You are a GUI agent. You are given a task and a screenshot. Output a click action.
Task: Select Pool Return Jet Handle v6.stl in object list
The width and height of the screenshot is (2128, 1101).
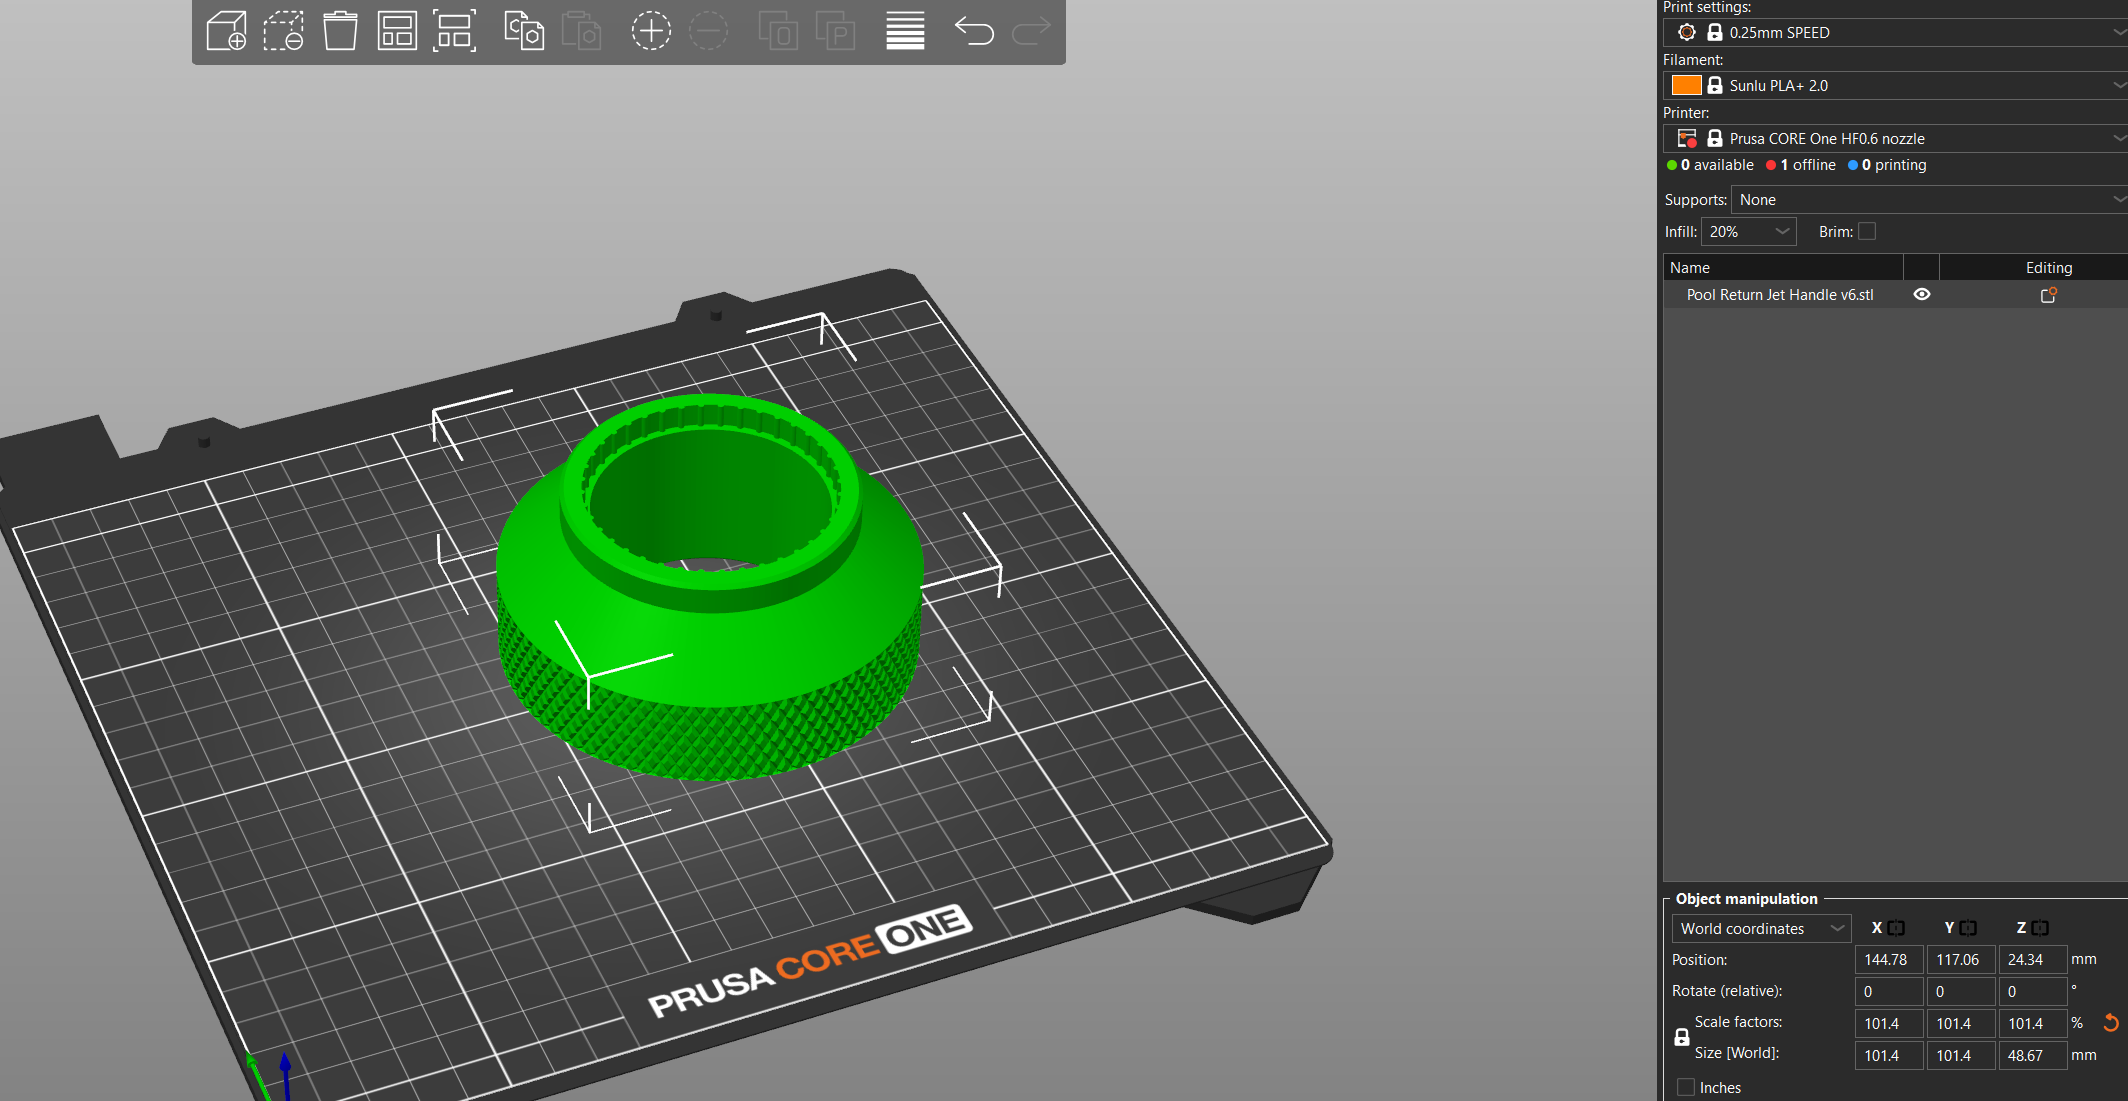1780,295
